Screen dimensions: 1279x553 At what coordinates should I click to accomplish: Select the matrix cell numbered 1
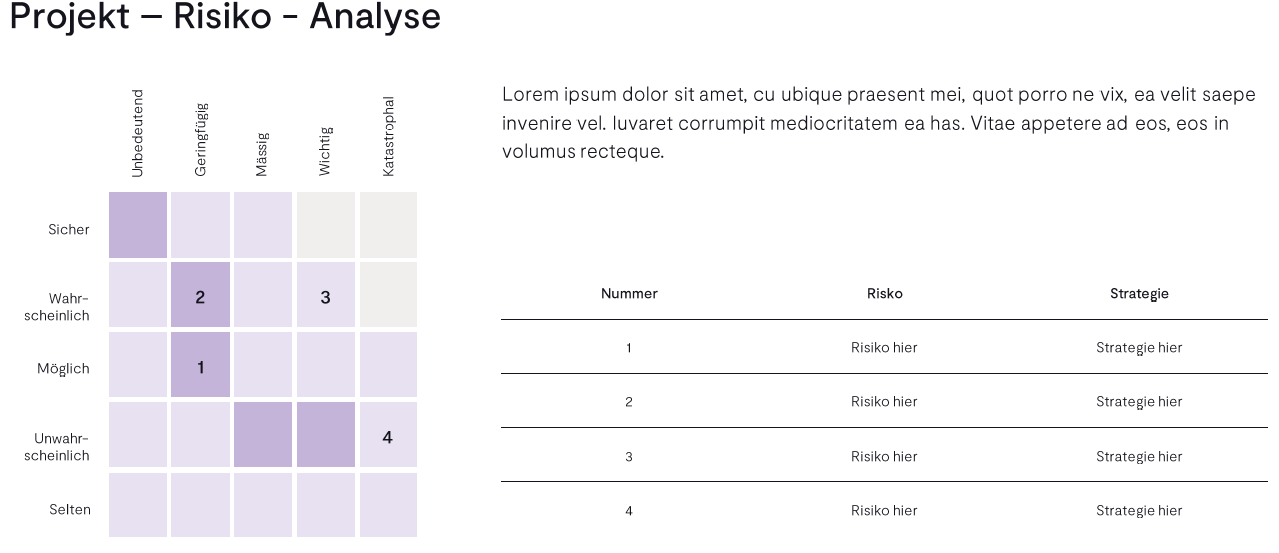(x=200, y=365)
